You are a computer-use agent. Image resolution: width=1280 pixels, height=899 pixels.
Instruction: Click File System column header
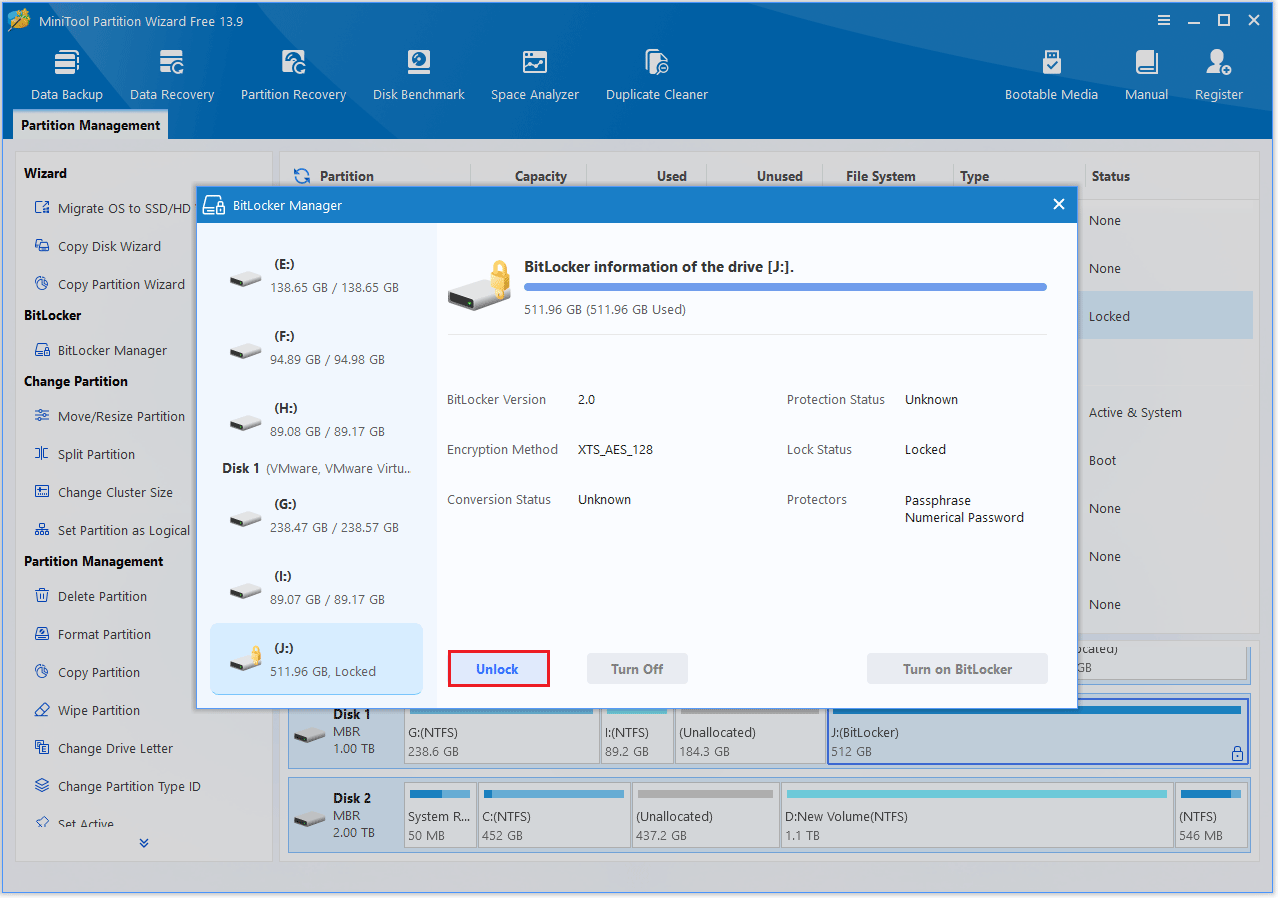[x=881, y=176]
